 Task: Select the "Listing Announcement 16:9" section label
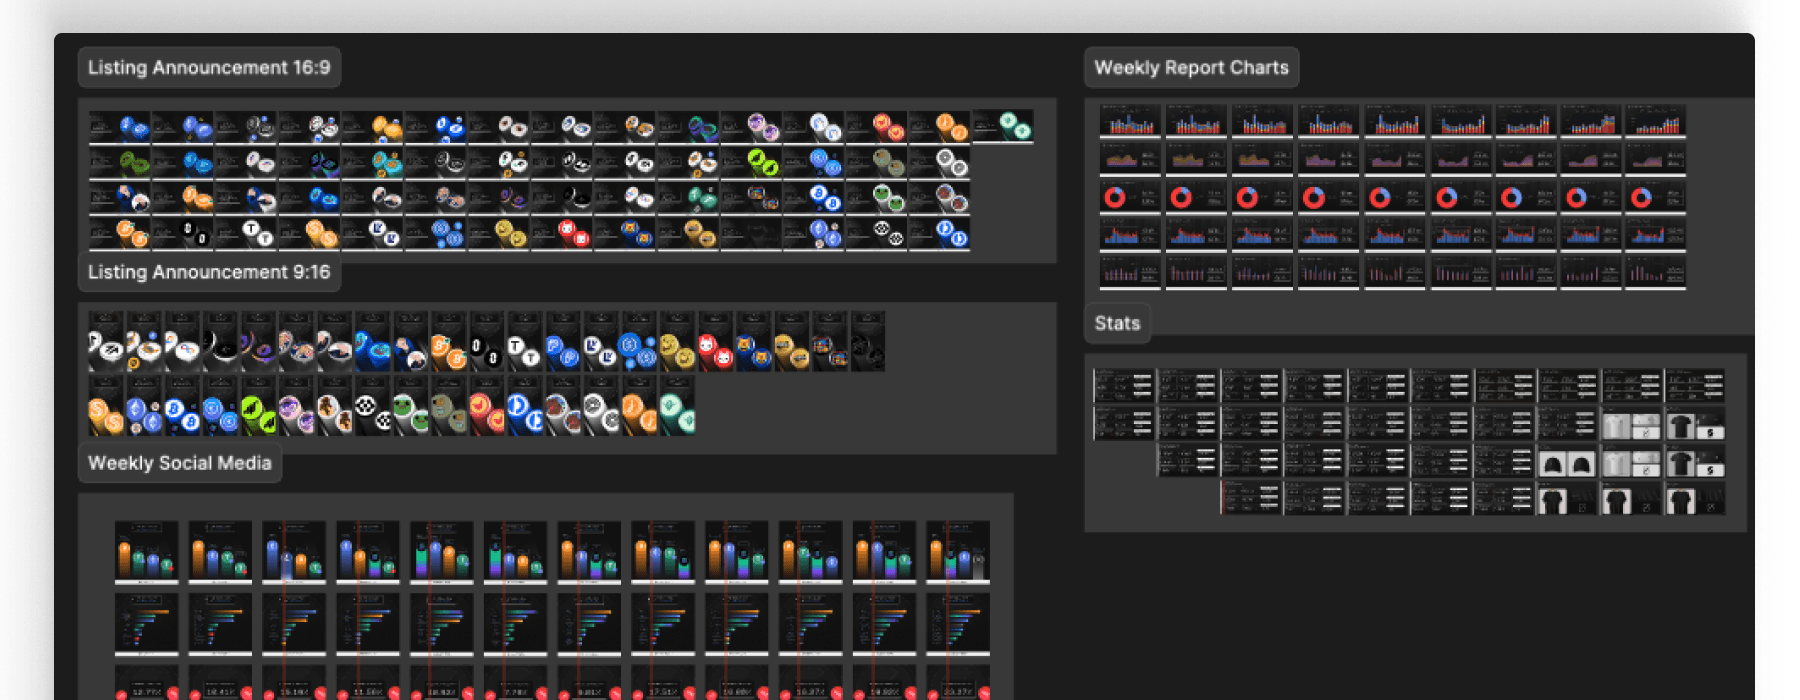click(209, 67)
